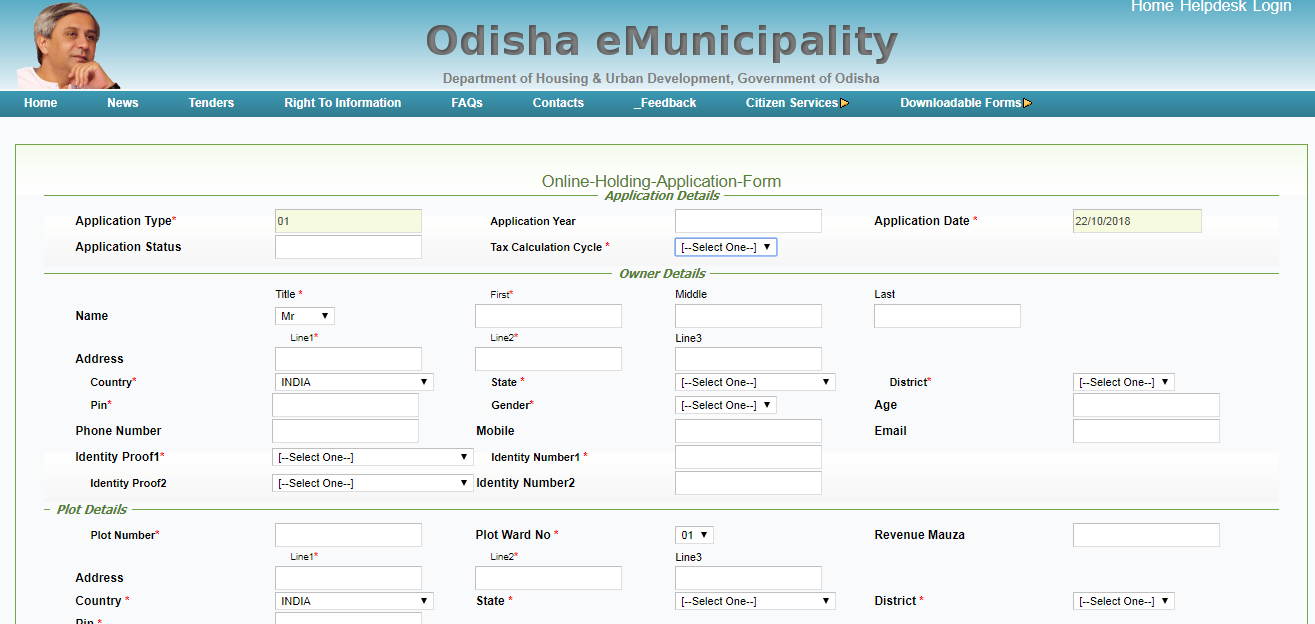Click inside the Application Year field

[x=748, y=220]
